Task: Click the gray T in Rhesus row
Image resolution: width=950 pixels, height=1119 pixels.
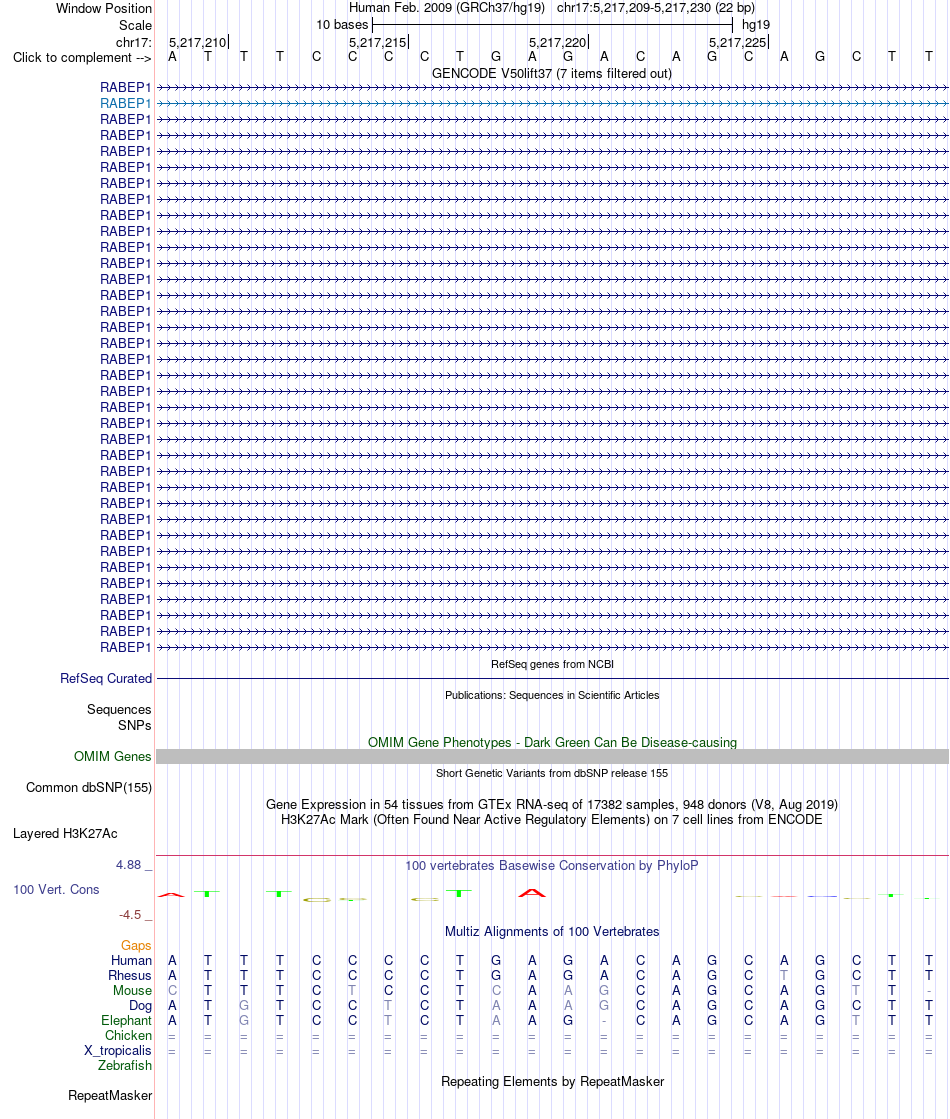Action: tap(784, 976)
